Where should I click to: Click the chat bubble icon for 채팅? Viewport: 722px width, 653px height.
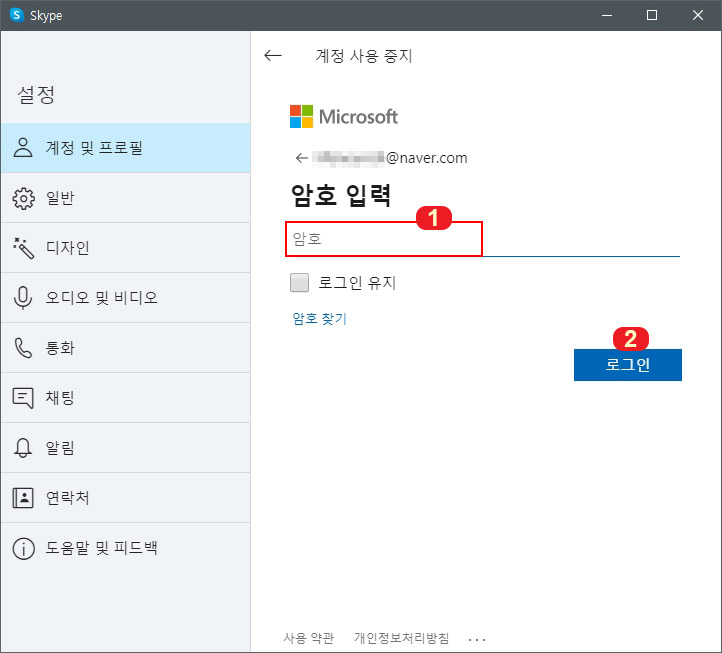tap(23, 397)
